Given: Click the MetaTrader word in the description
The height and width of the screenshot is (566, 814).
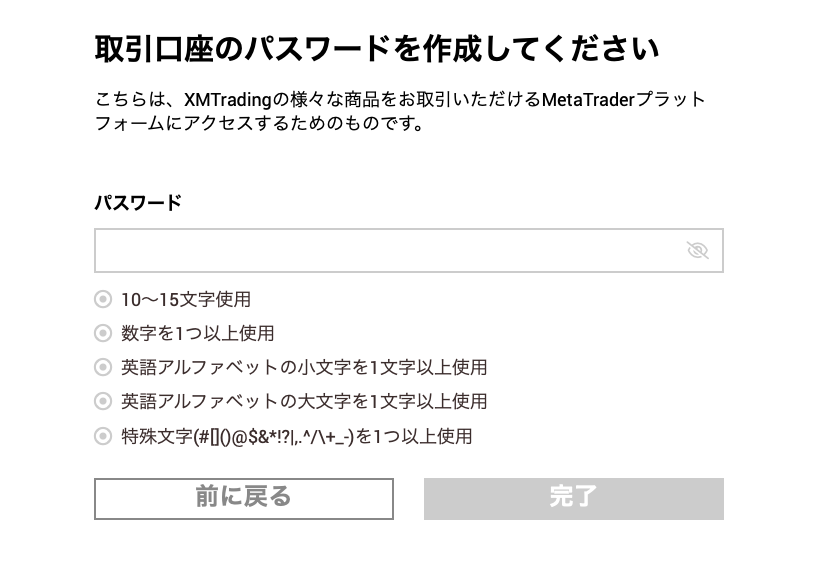Looking at the screenshot, I should tap(588, 99).
